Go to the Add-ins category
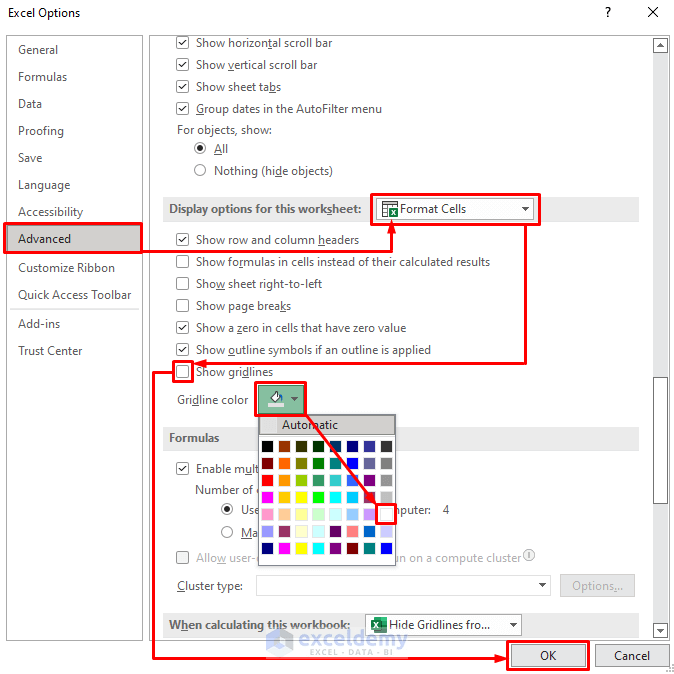Screen dimensions: 674x674 point(39,324)
